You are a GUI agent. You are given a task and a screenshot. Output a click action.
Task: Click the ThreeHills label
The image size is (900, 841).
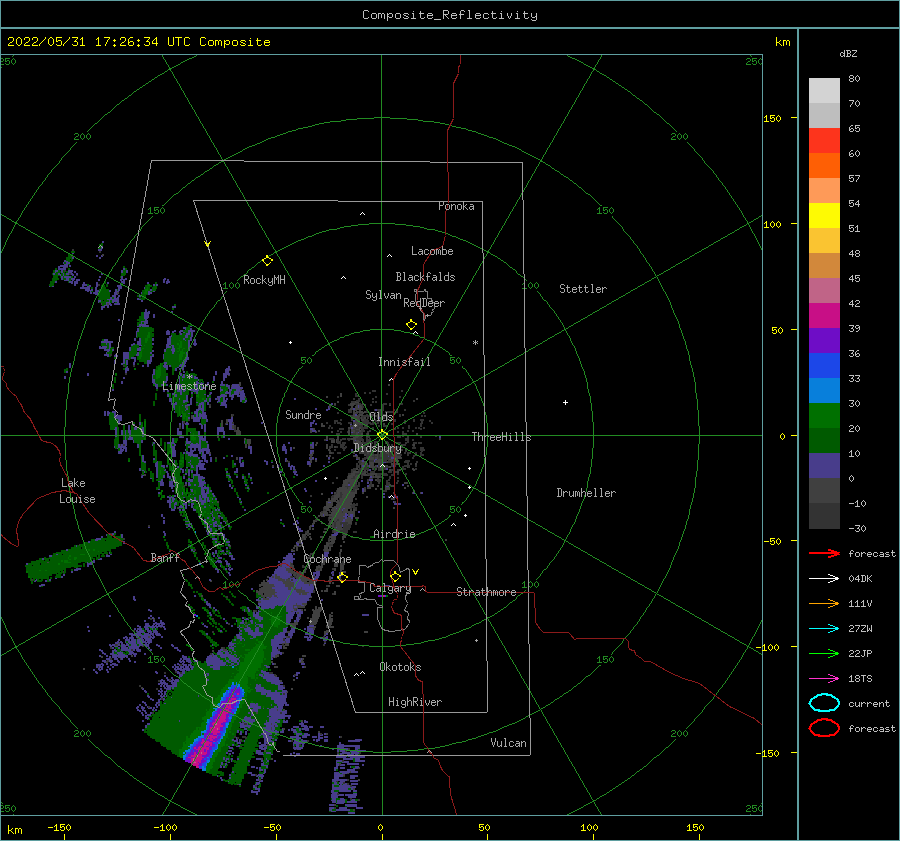pos(502,437)
